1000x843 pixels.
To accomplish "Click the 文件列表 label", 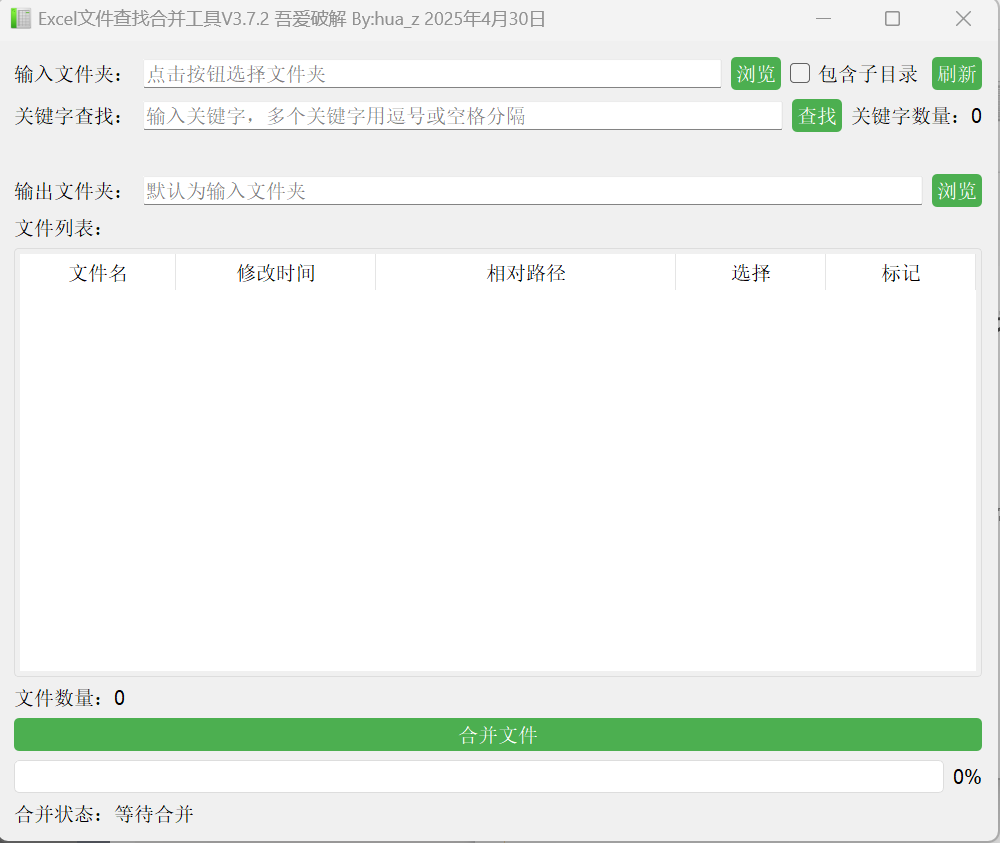I will 59,228.
